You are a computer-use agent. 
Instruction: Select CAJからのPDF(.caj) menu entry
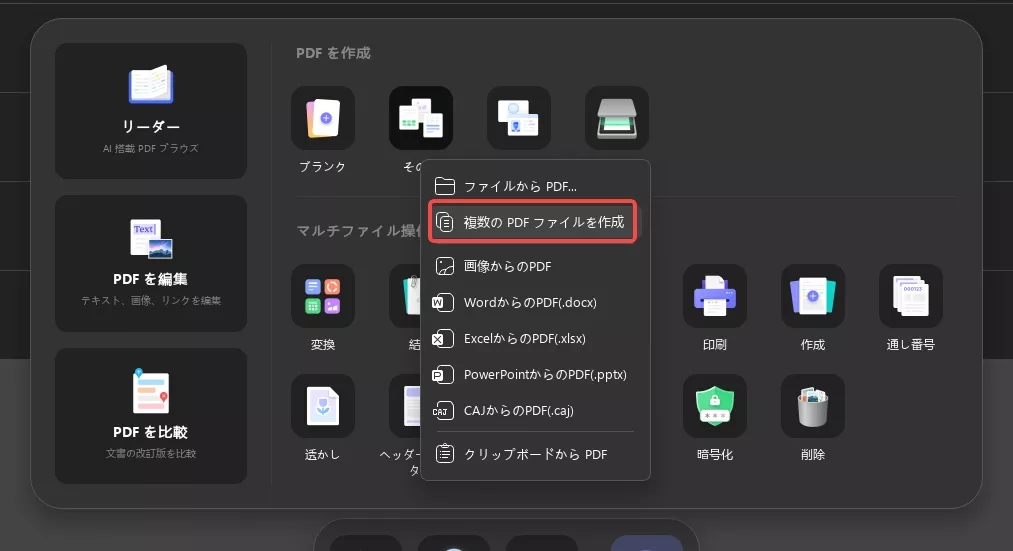pos(535,411)
